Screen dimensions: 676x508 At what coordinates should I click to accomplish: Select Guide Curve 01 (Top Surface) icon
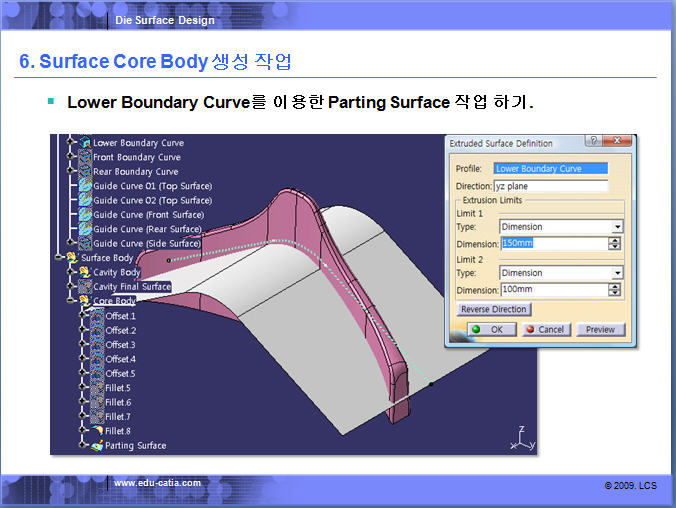tap(85, 186)
